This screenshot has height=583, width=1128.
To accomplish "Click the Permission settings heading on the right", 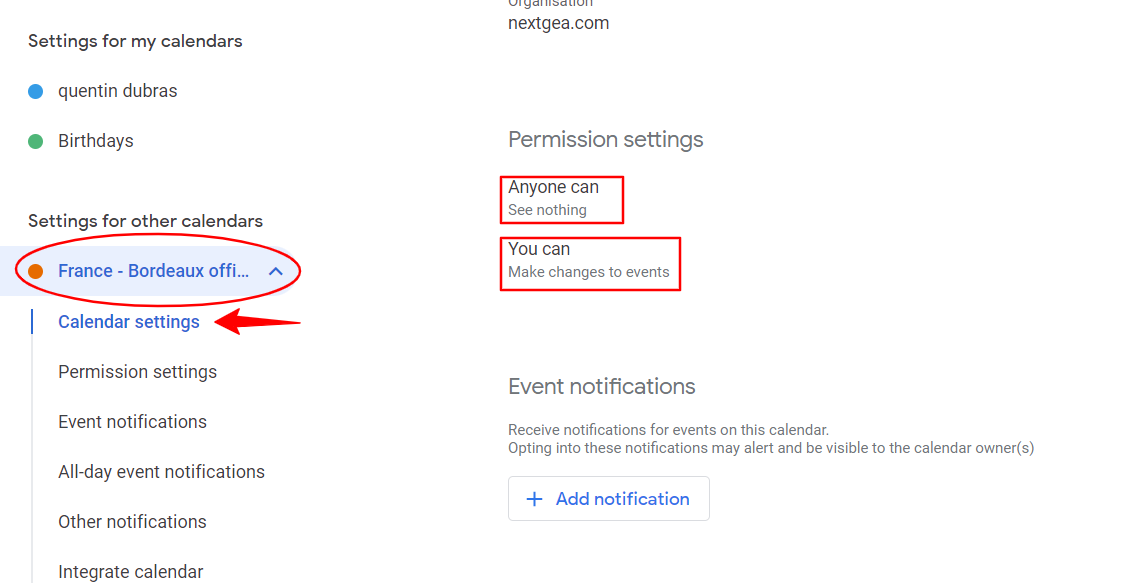I will pos(606,140).
